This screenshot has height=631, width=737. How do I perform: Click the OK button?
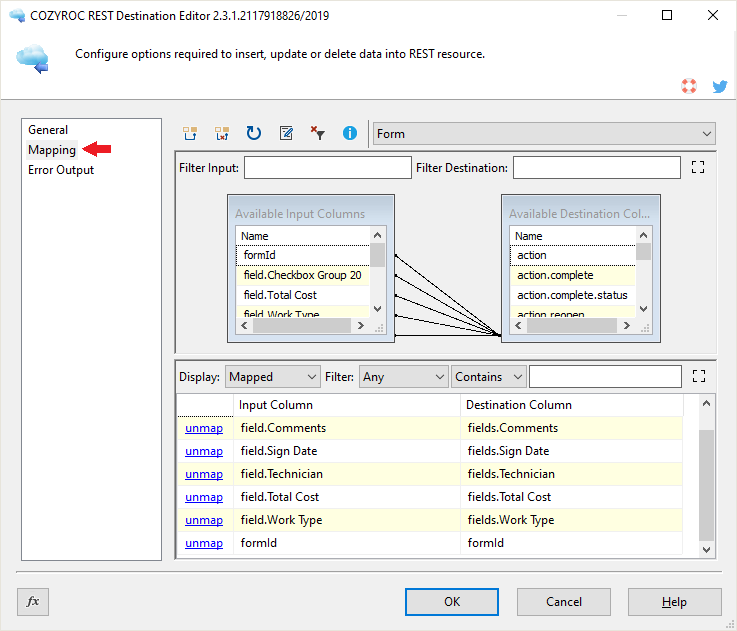click(452, 601)
